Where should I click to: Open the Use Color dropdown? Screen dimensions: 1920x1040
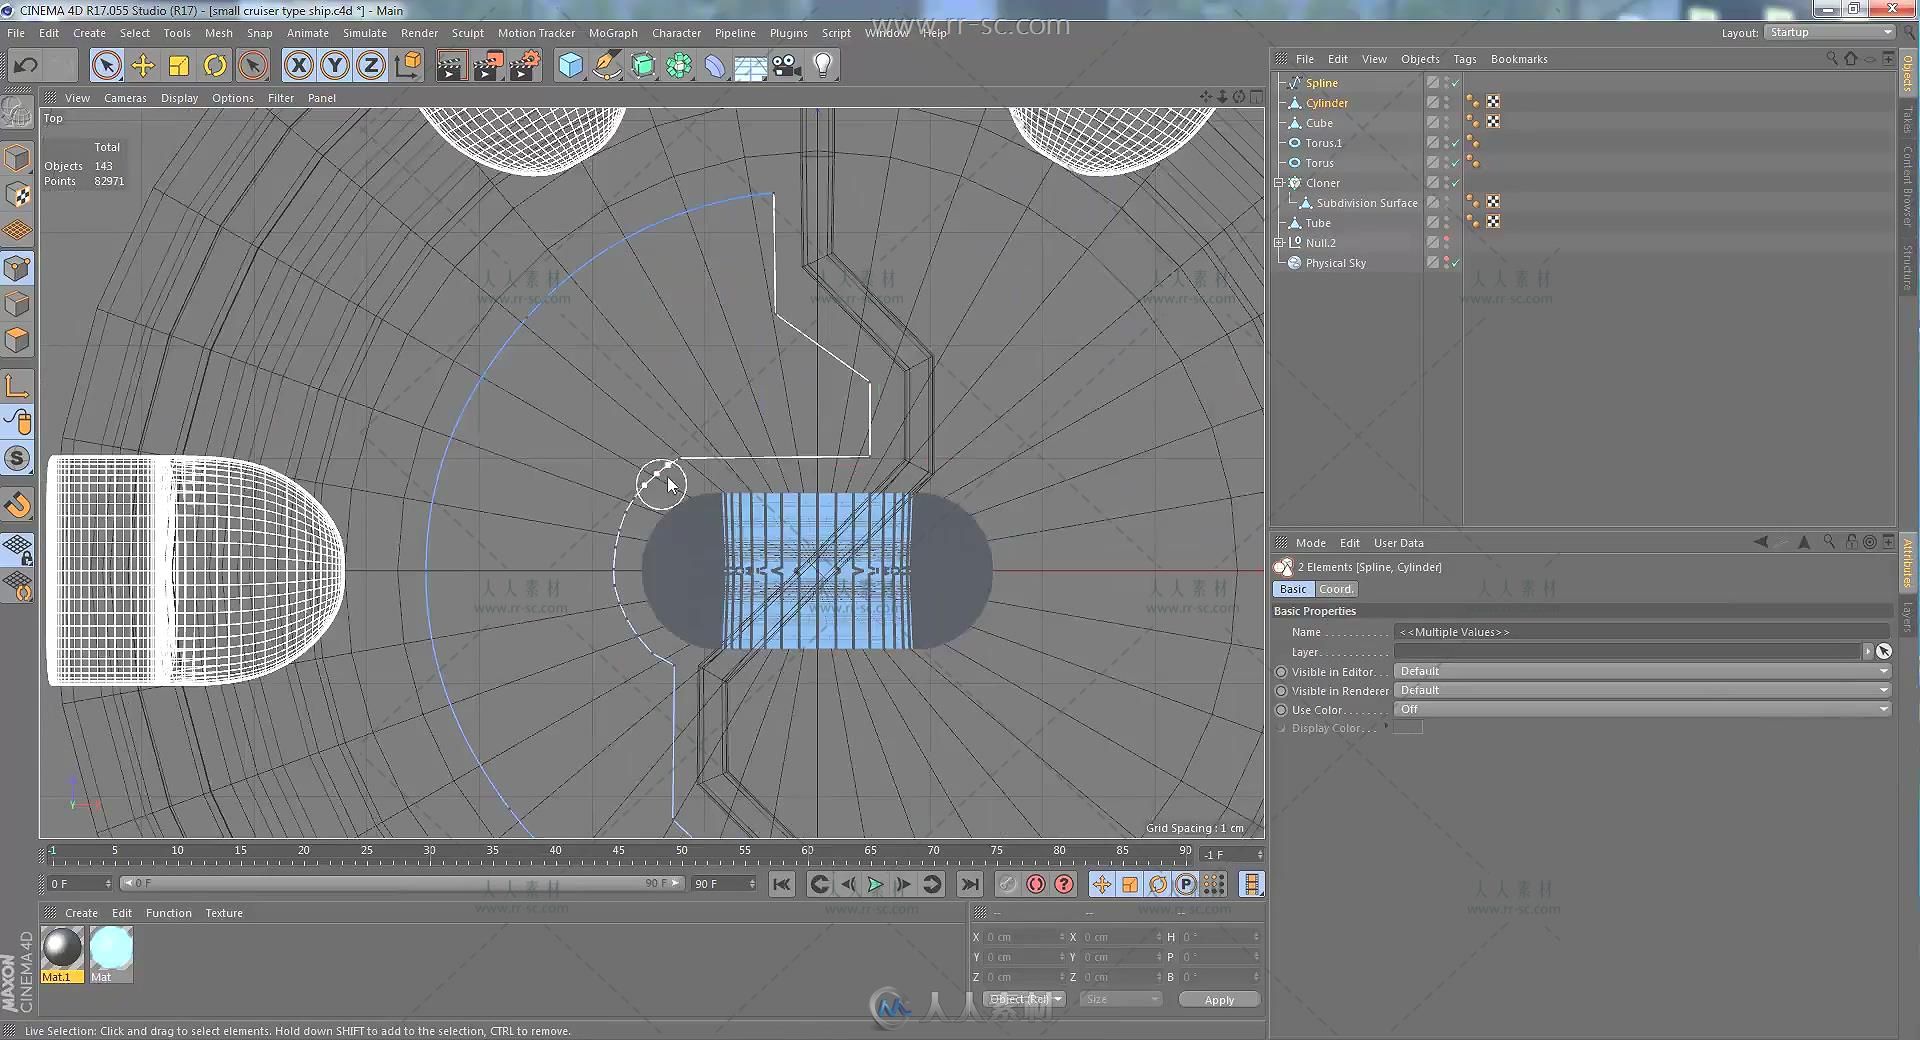tap(1642, 709)
